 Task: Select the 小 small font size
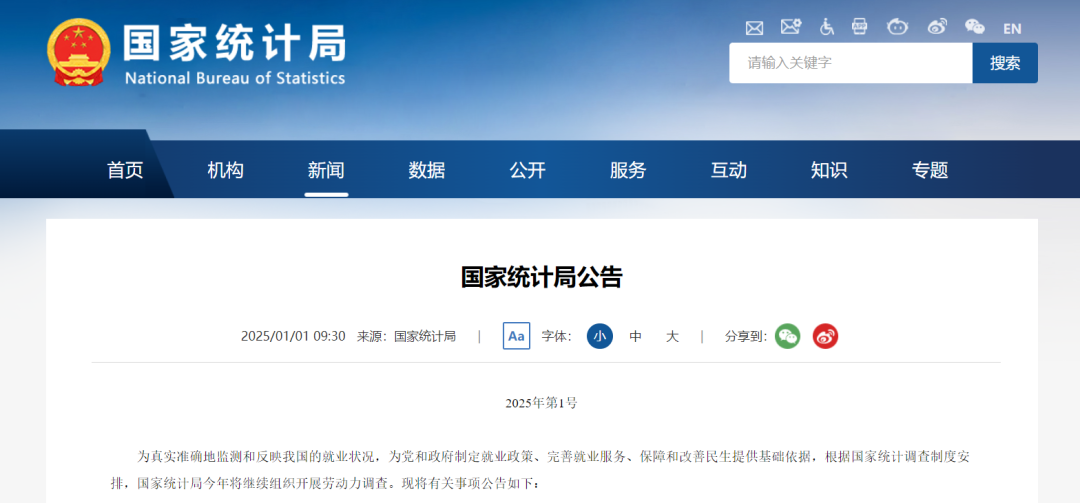[x=600, y=336]
